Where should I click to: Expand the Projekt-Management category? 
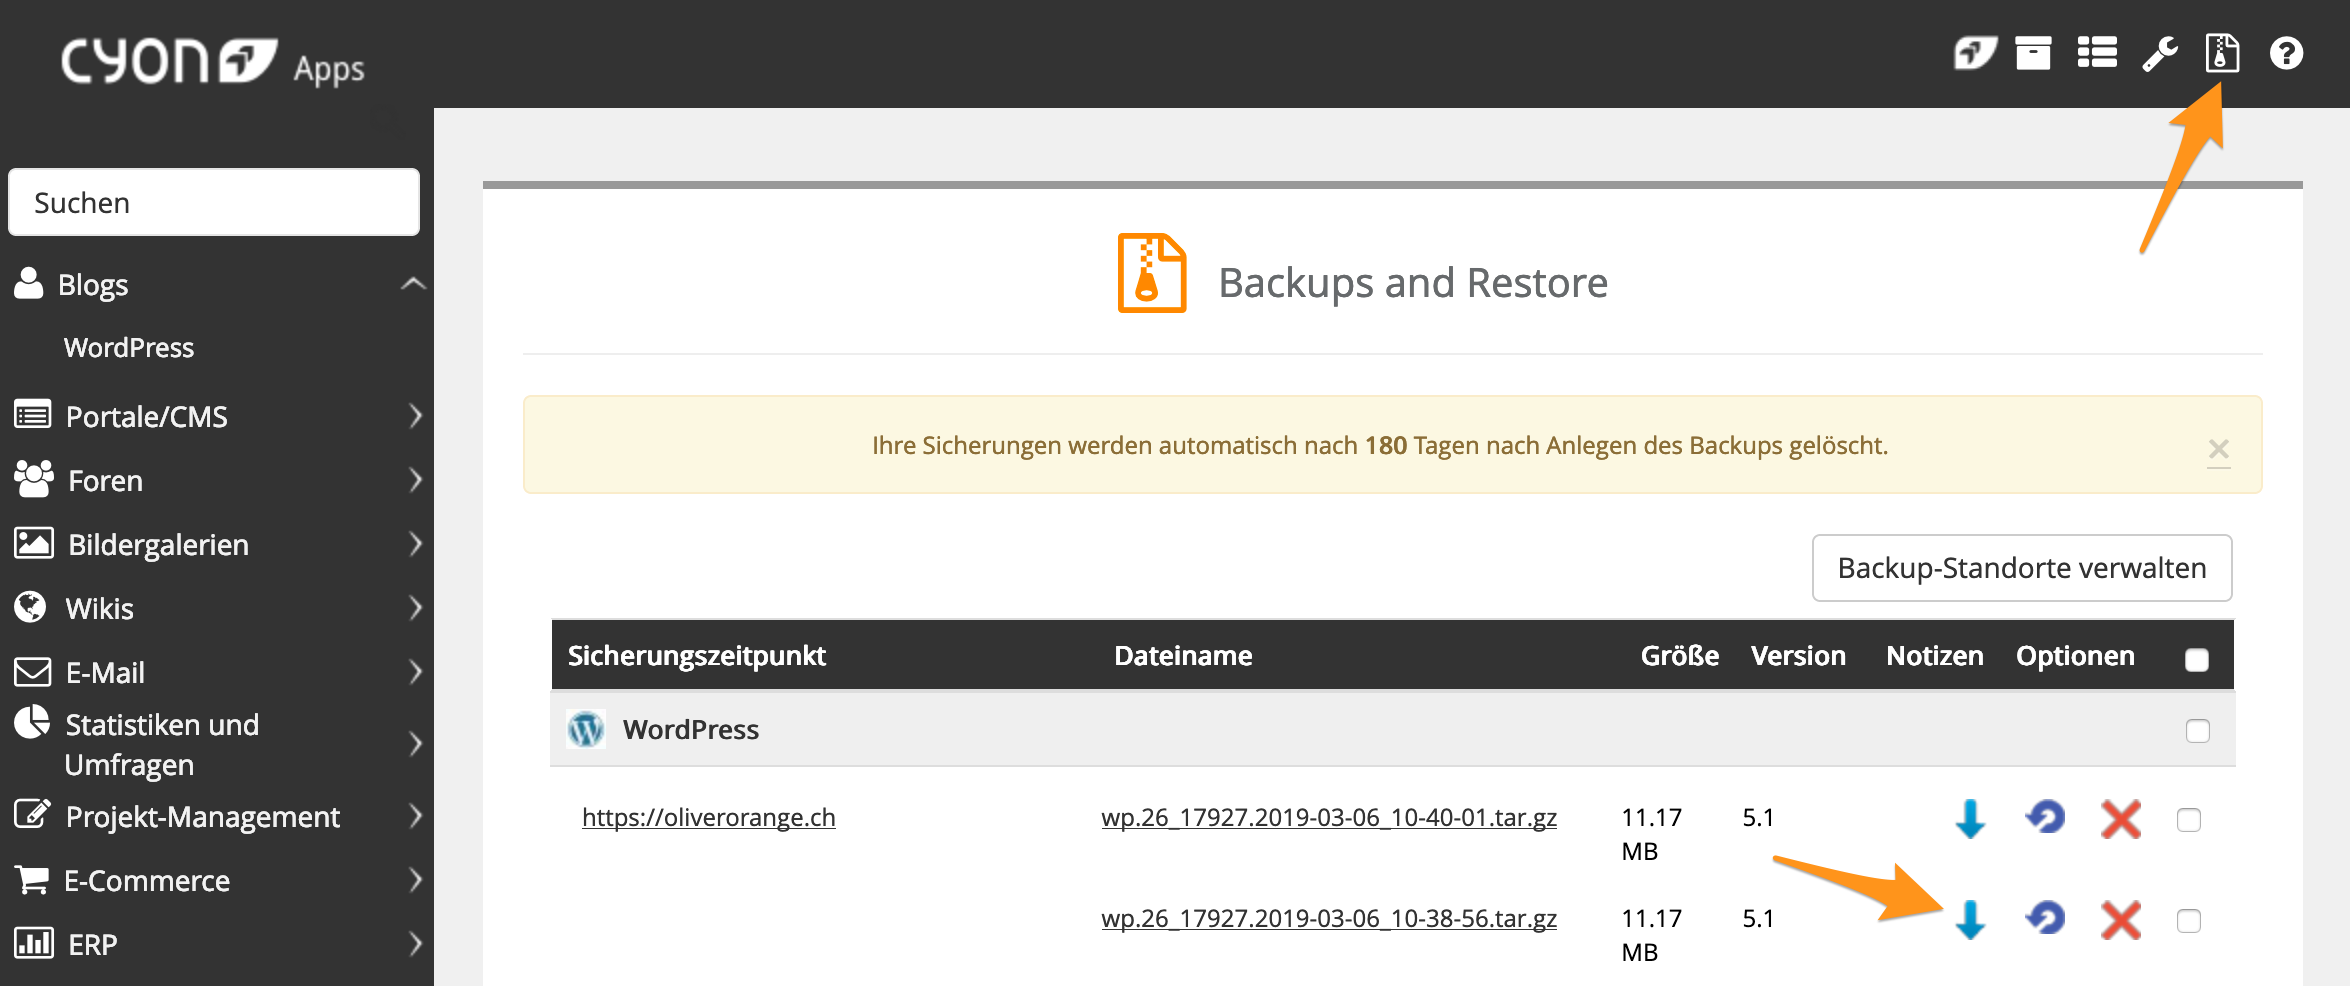(416, 816)
